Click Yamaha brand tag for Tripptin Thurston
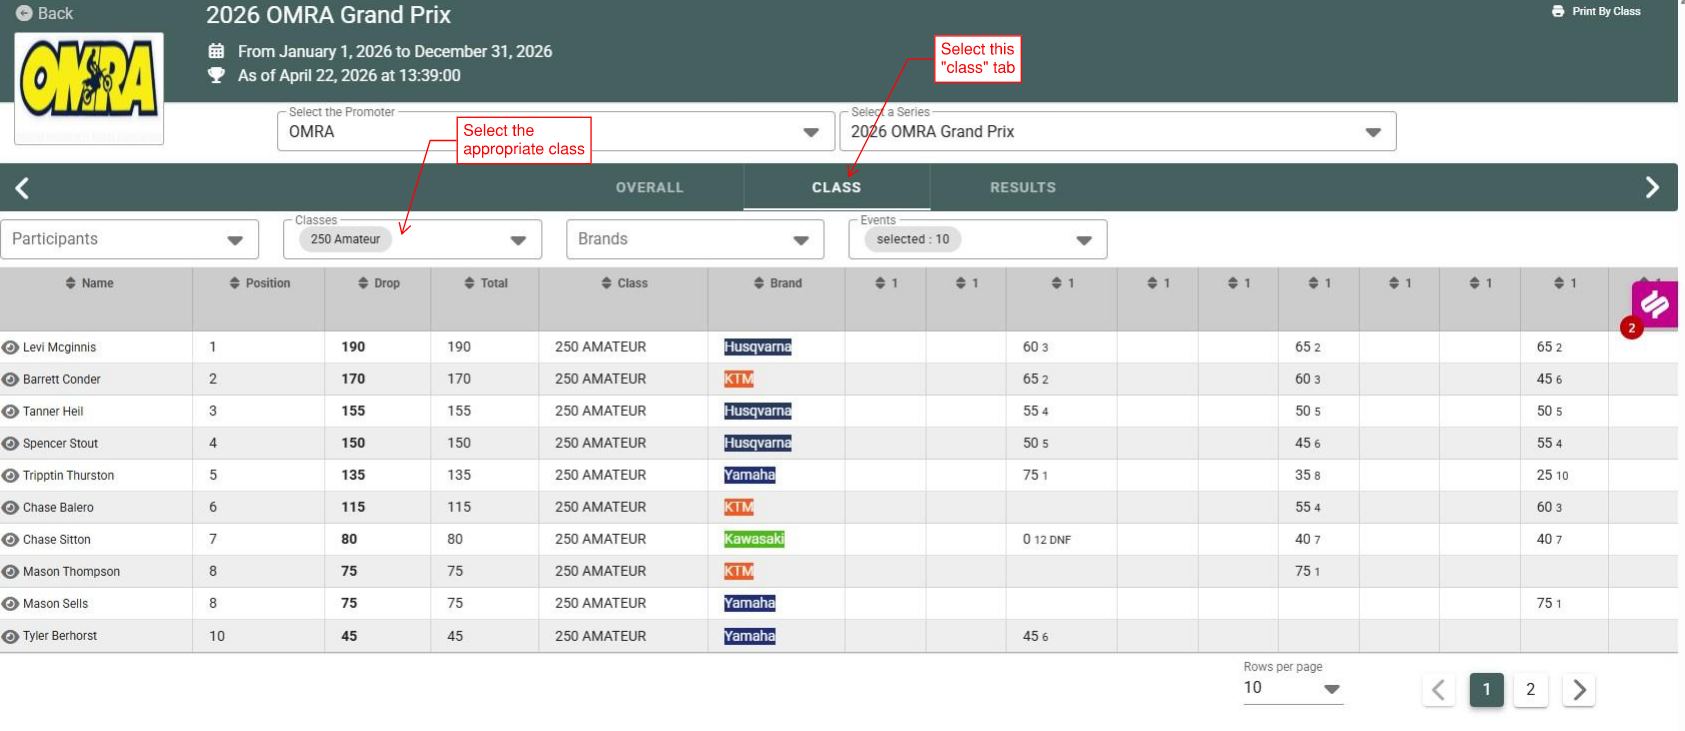1685x731 pixels. (x=750, y=475)
